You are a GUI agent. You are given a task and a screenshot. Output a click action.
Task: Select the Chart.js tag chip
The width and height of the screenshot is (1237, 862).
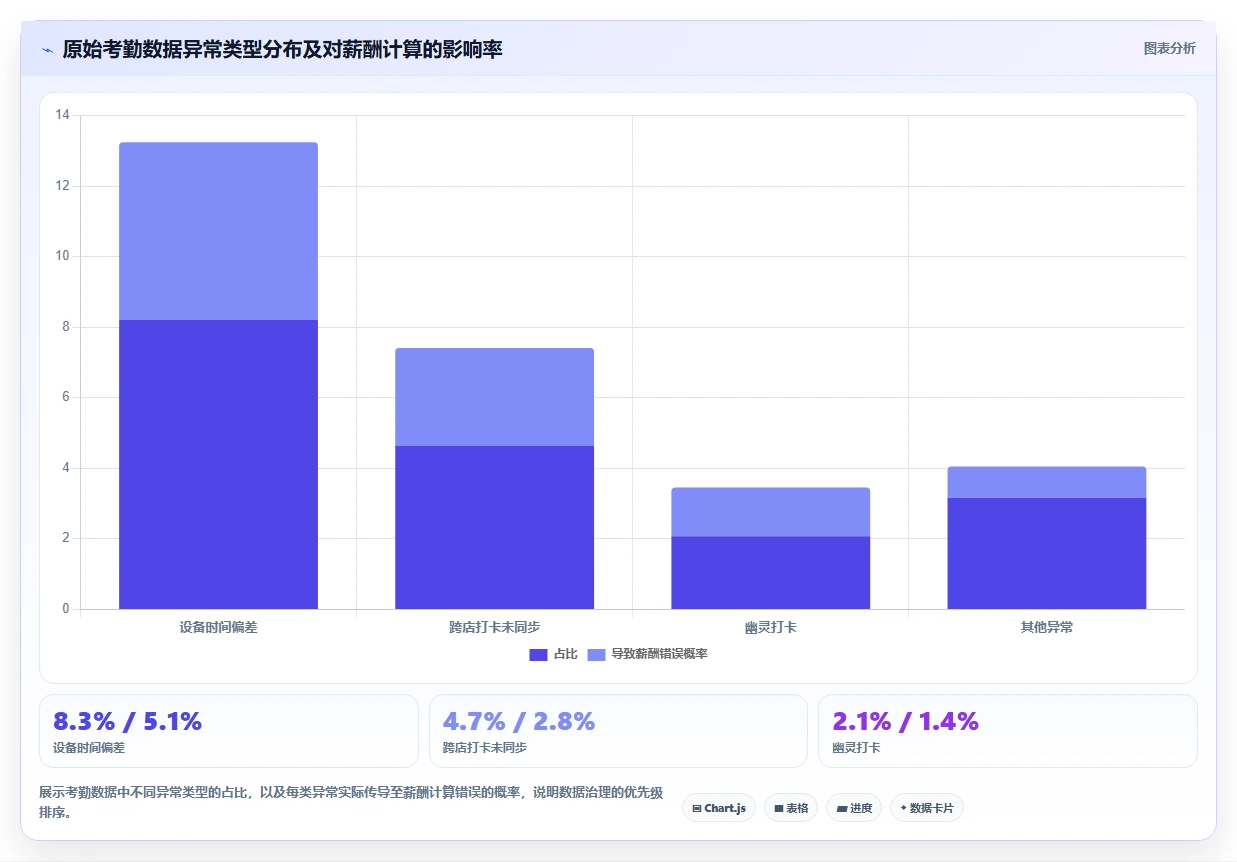(x=719, y=808)
